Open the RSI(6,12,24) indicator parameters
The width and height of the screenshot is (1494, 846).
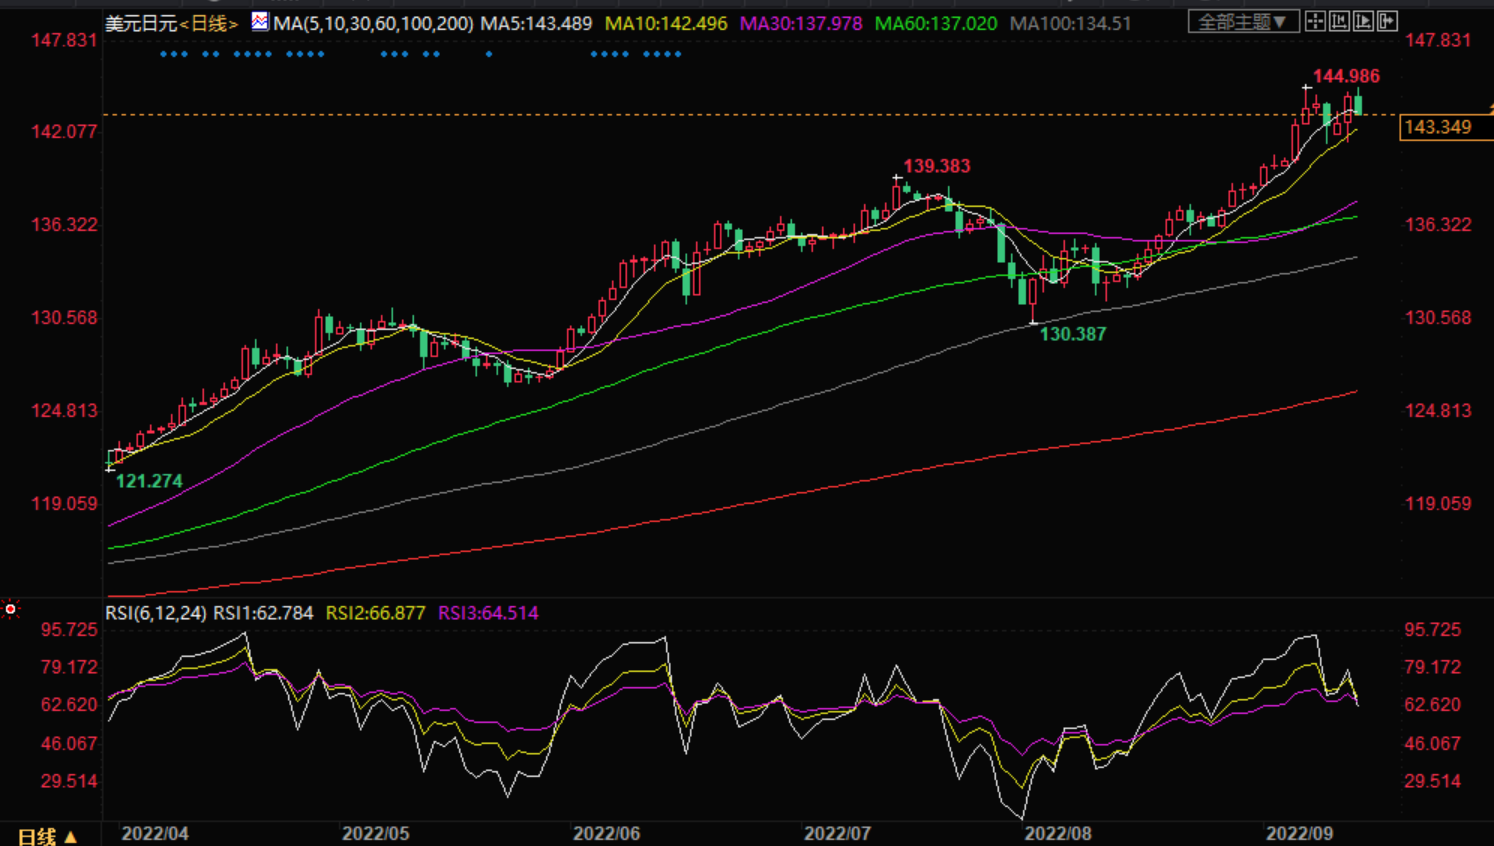(156, 613)
